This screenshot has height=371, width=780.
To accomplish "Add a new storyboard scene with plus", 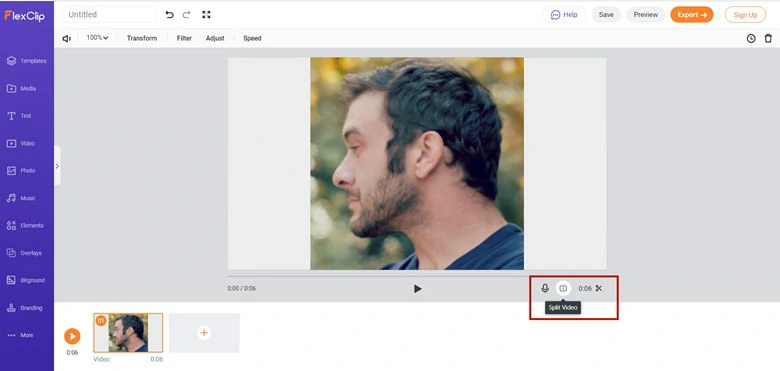I will (x=204, y=333).
